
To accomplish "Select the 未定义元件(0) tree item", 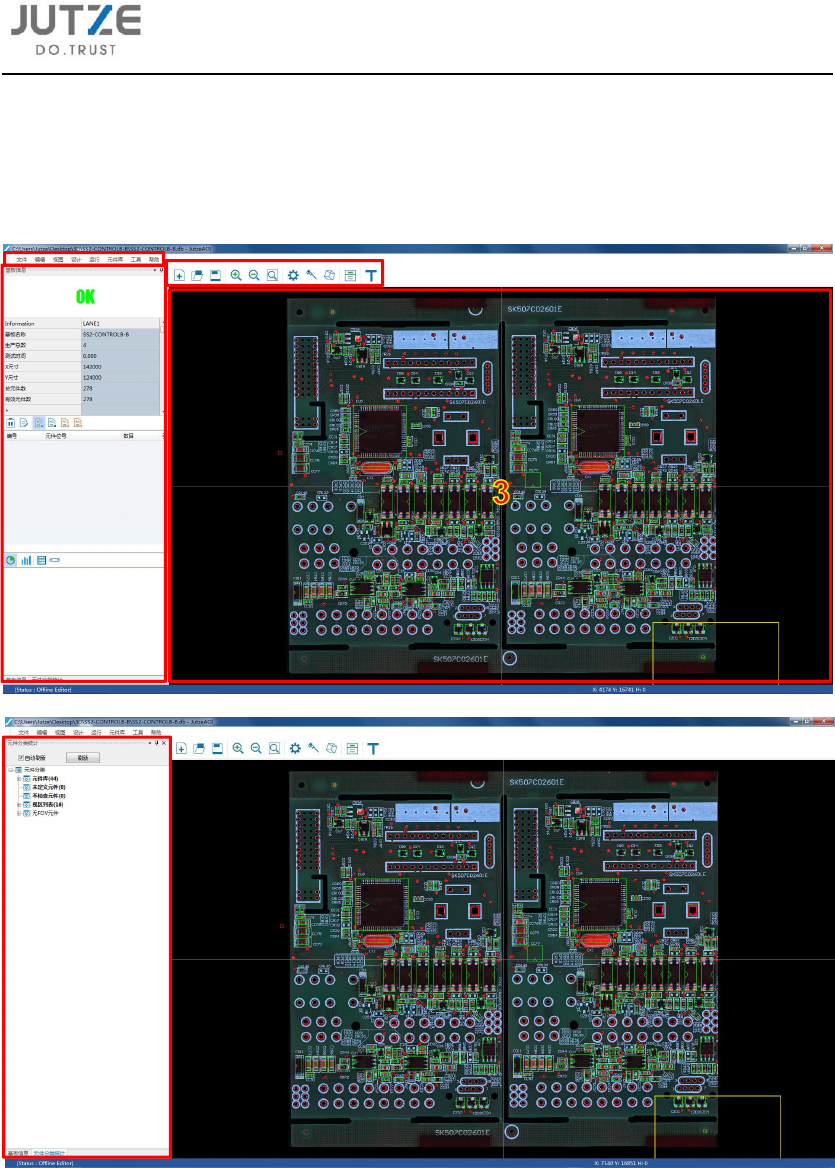I will click(46, 786).
